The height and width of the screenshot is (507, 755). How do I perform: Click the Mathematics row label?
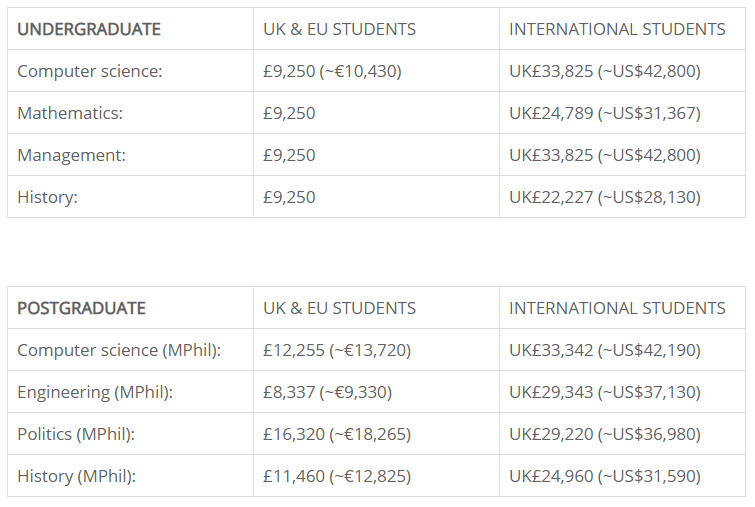pyautogui.click(x=70, y=113)
